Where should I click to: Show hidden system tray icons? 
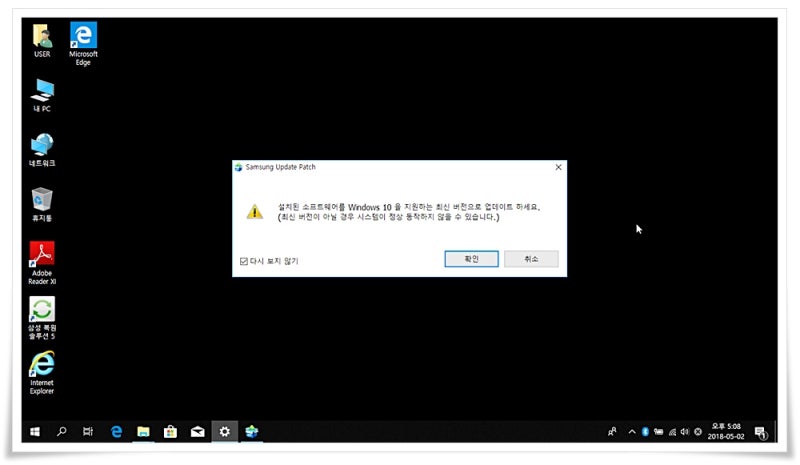coord(632,432)
